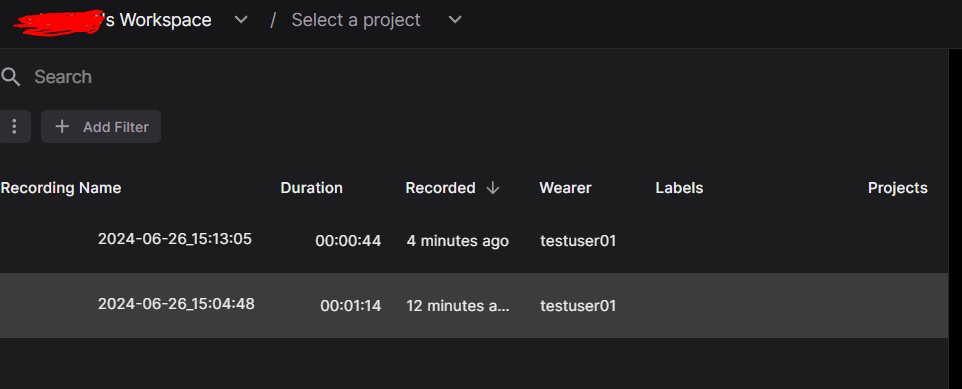Screen dimensions: 962x389
Task: Click the search magnifier icon
Action: click(x=11, y=77)
